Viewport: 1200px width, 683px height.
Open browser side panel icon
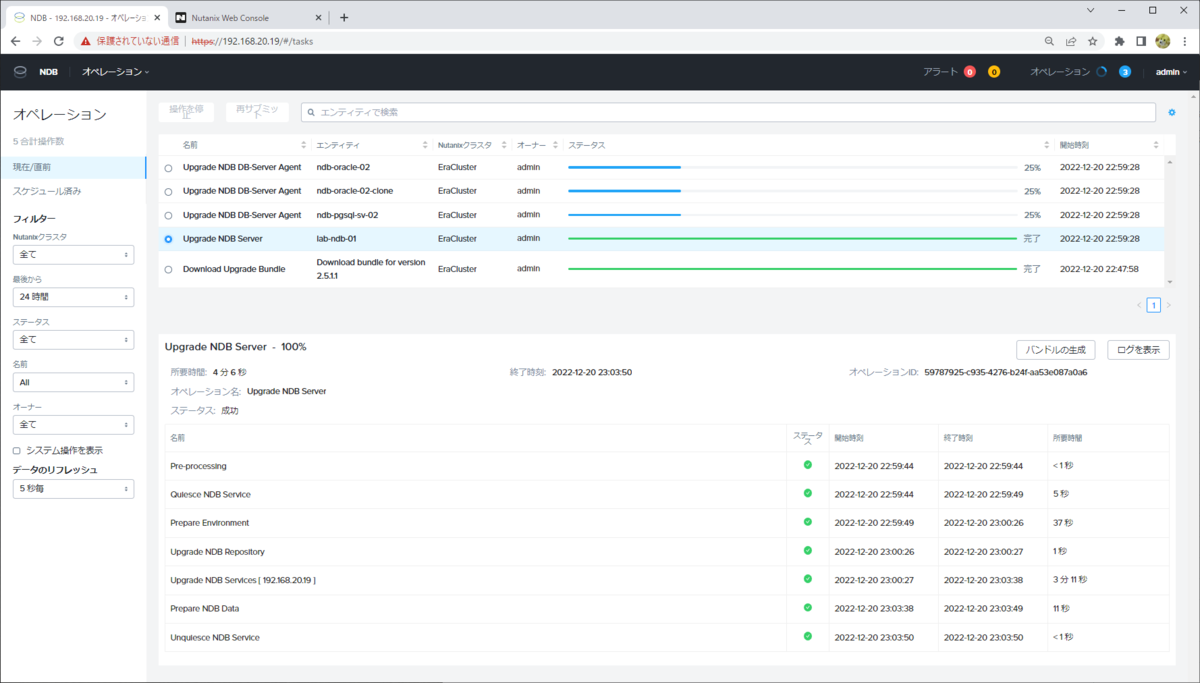pos(1141,41)
